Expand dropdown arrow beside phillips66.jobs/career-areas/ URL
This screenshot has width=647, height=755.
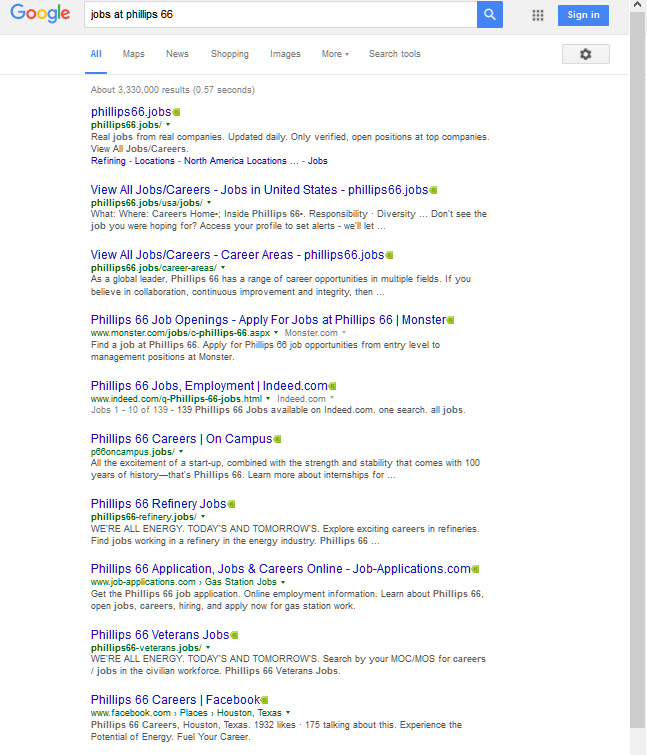click(223, 268)
